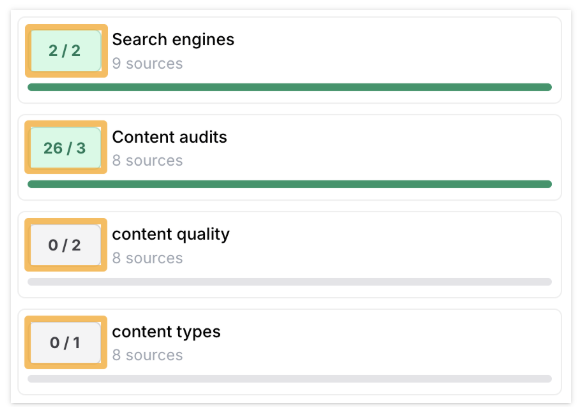Open the Content audits topic
This screenshot has height=407, width=582.
coord(169,137)
